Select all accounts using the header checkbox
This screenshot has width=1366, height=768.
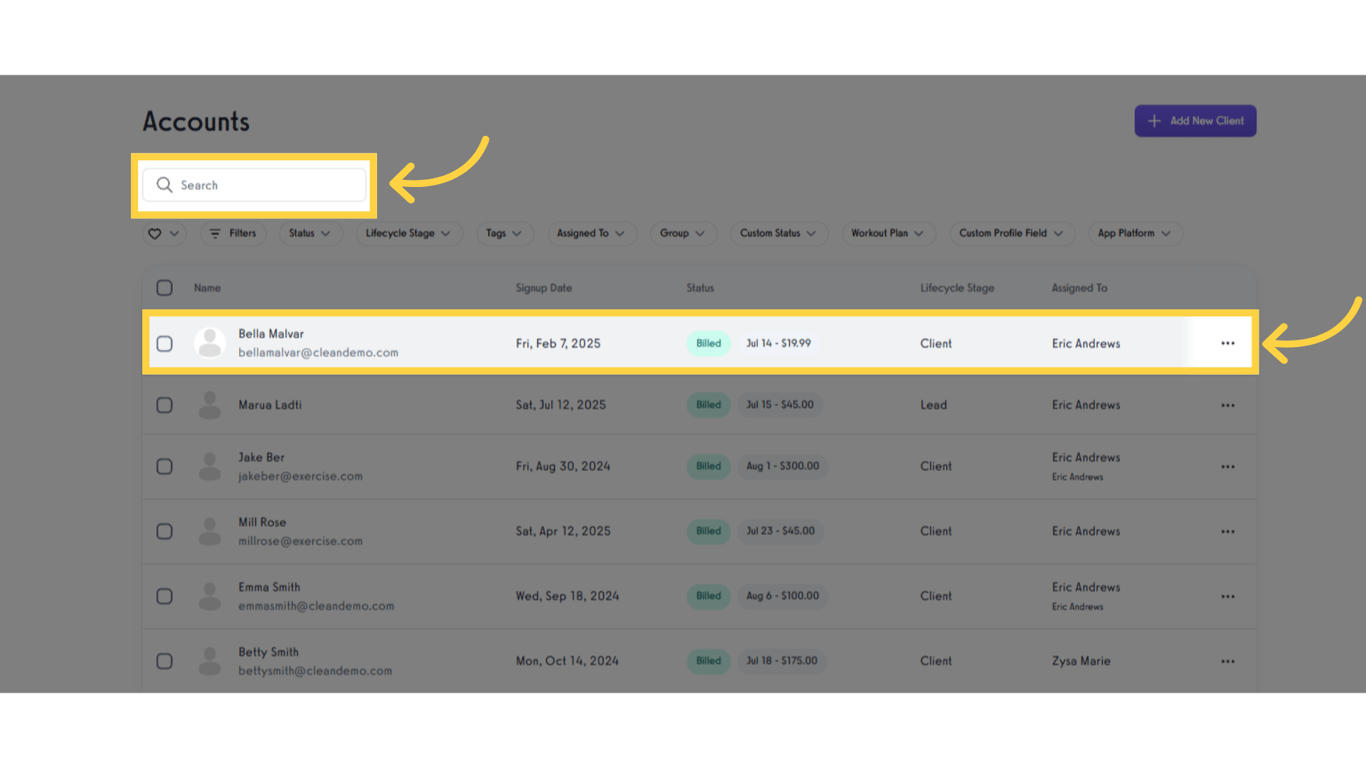[x=164, y=287]
